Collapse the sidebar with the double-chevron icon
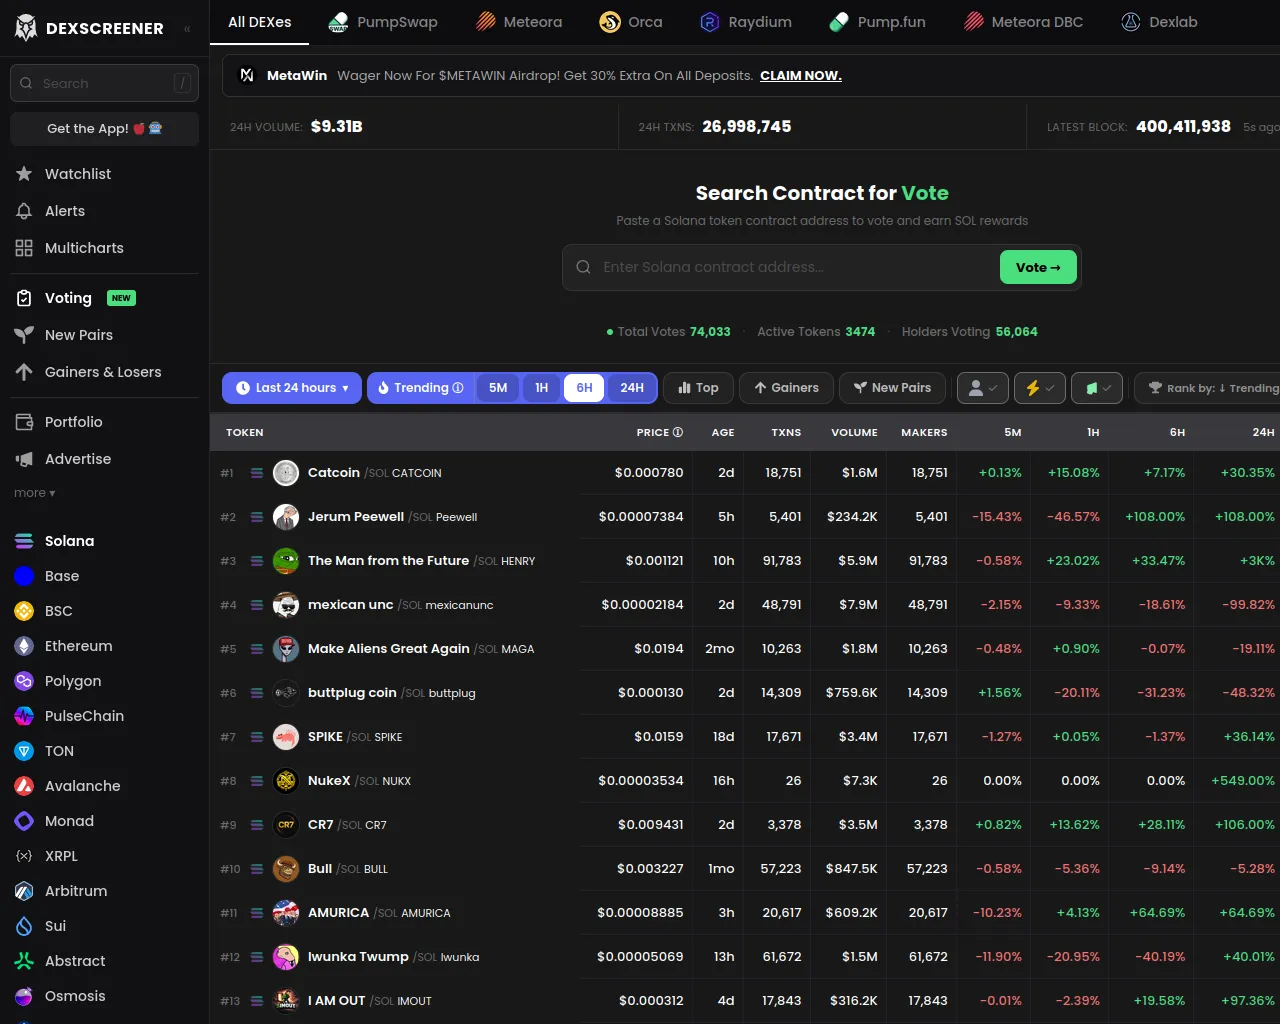The image size is (1280, 1024). pyautogui.click(x=187, y=29)
